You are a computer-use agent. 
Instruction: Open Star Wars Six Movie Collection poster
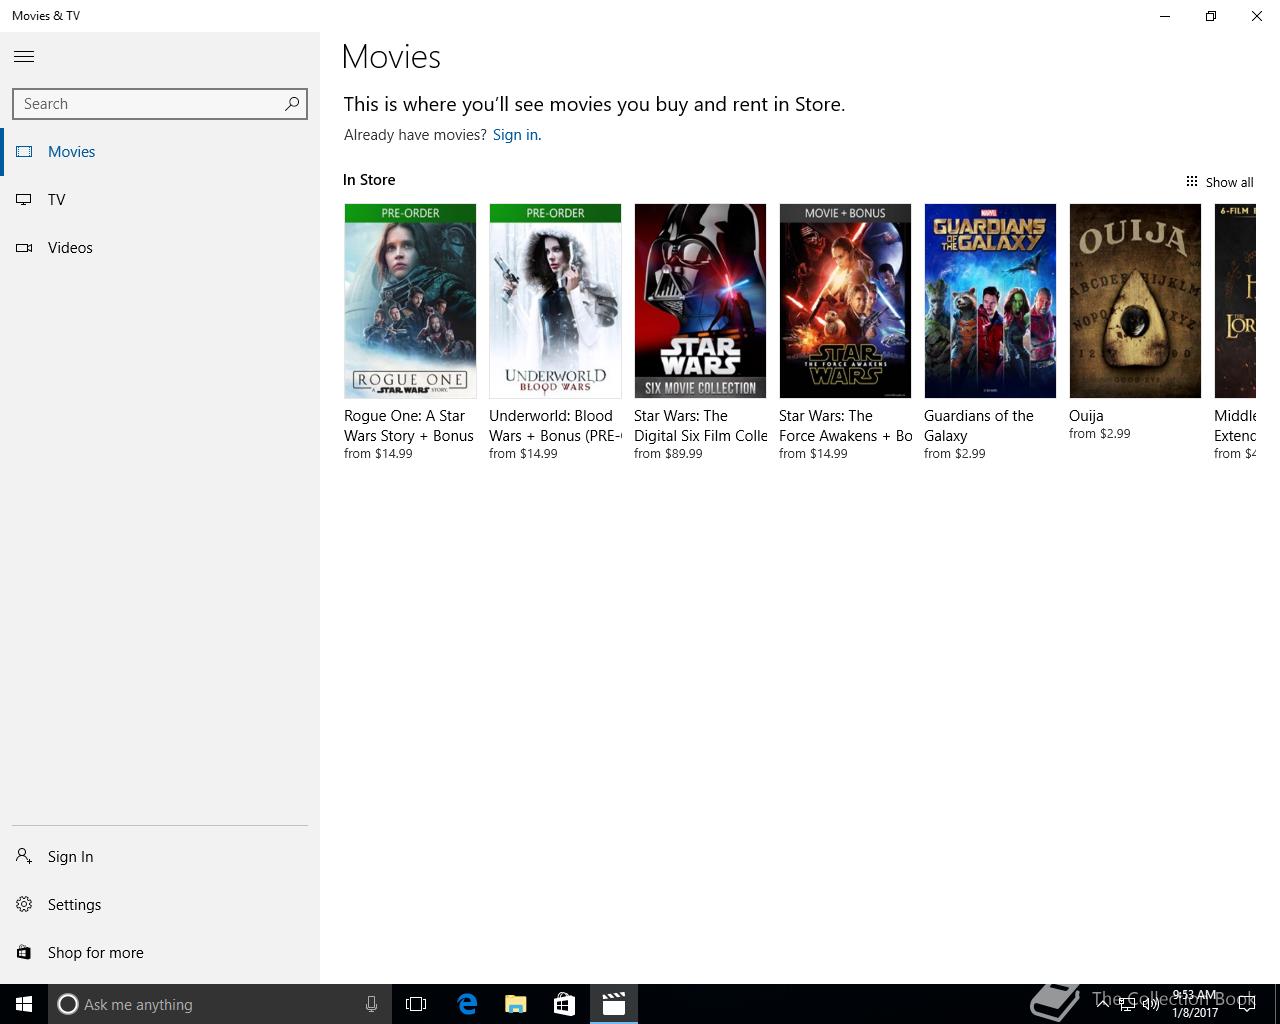(700, 301)
